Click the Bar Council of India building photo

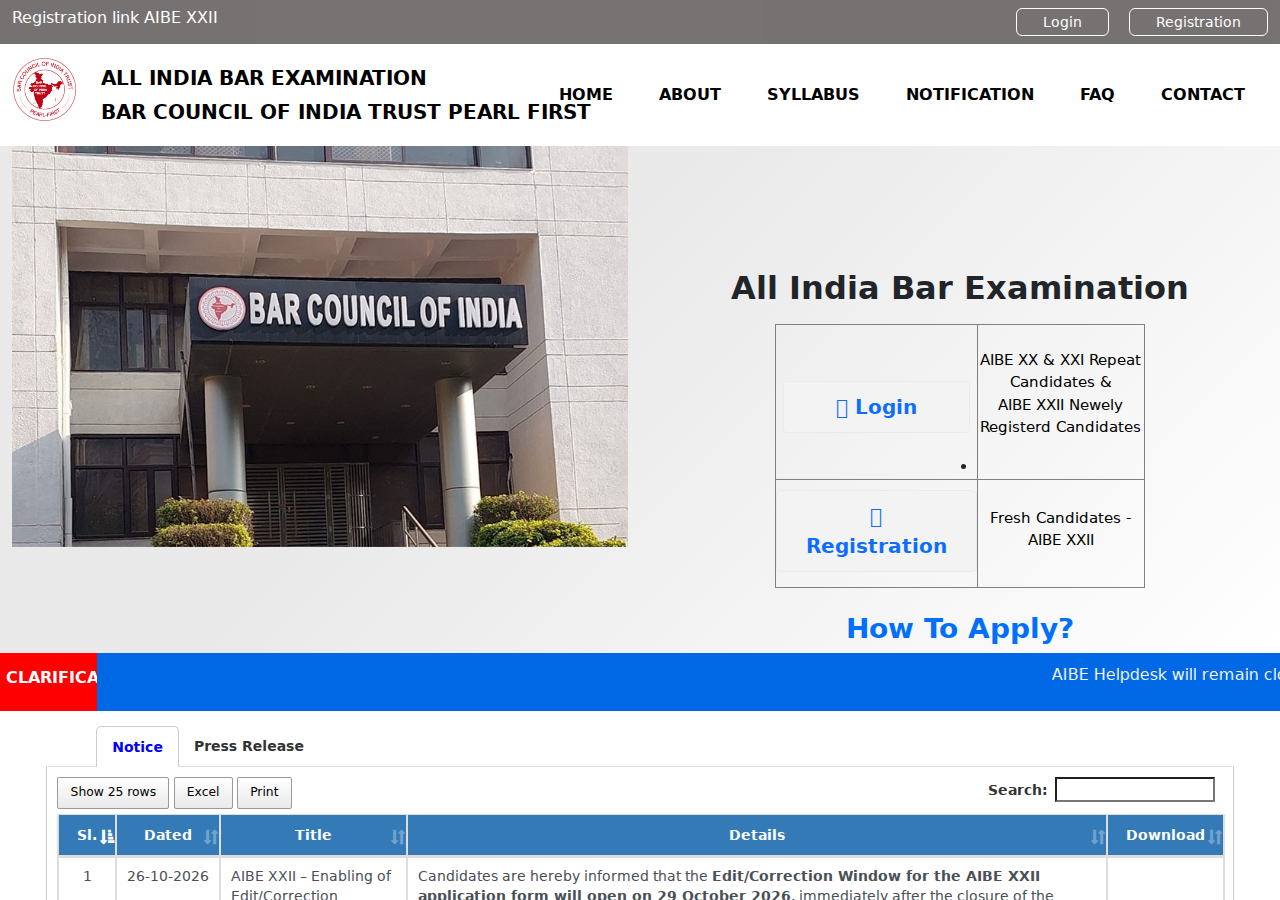pyautogui.click(x=320, y=347)
